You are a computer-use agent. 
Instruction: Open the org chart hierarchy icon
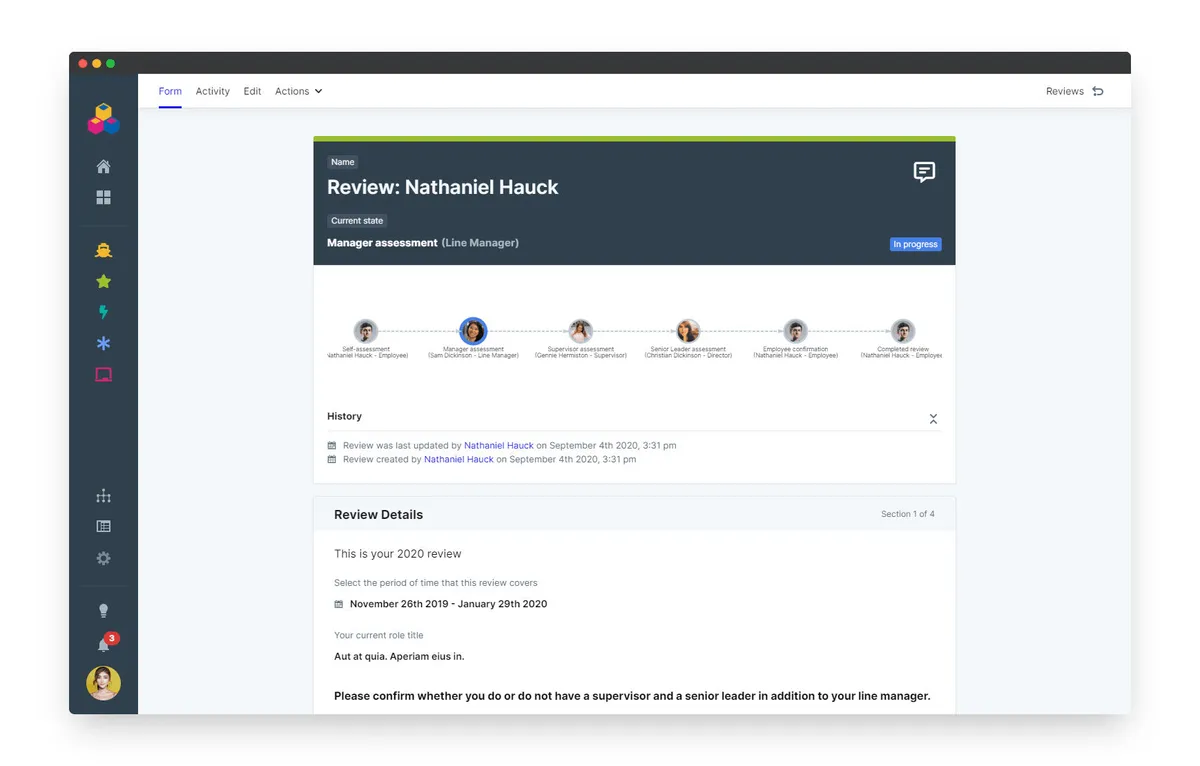[x=103, y=496]
